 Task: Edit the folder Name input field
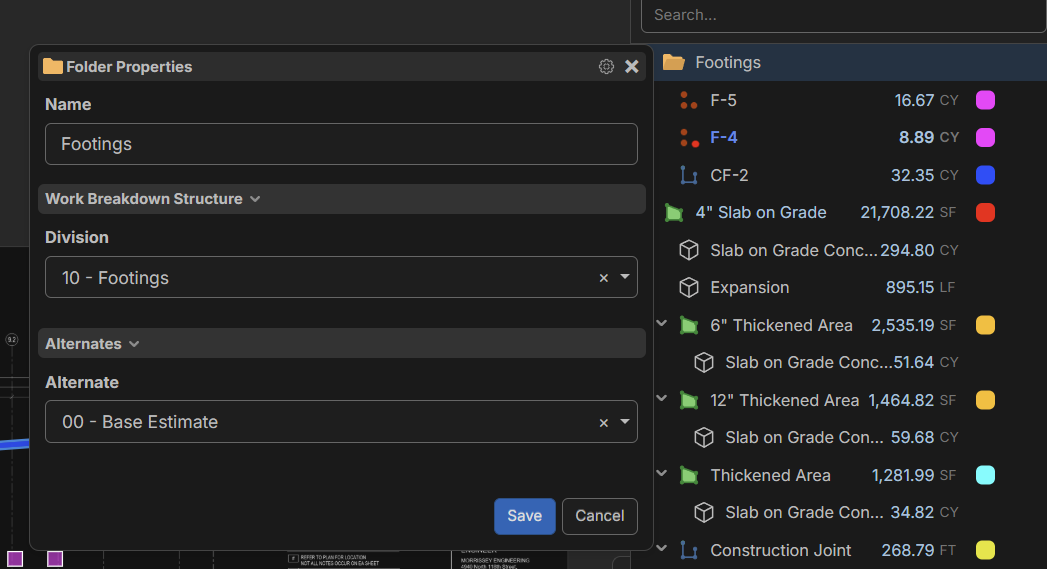click(341, 144)
